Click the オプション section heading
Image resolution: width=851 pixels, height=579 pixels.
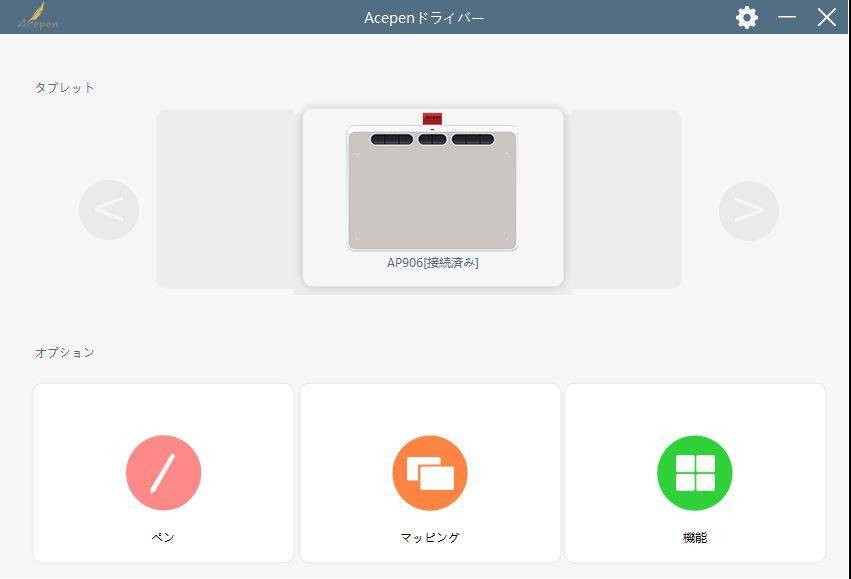[x=65, y=353]
